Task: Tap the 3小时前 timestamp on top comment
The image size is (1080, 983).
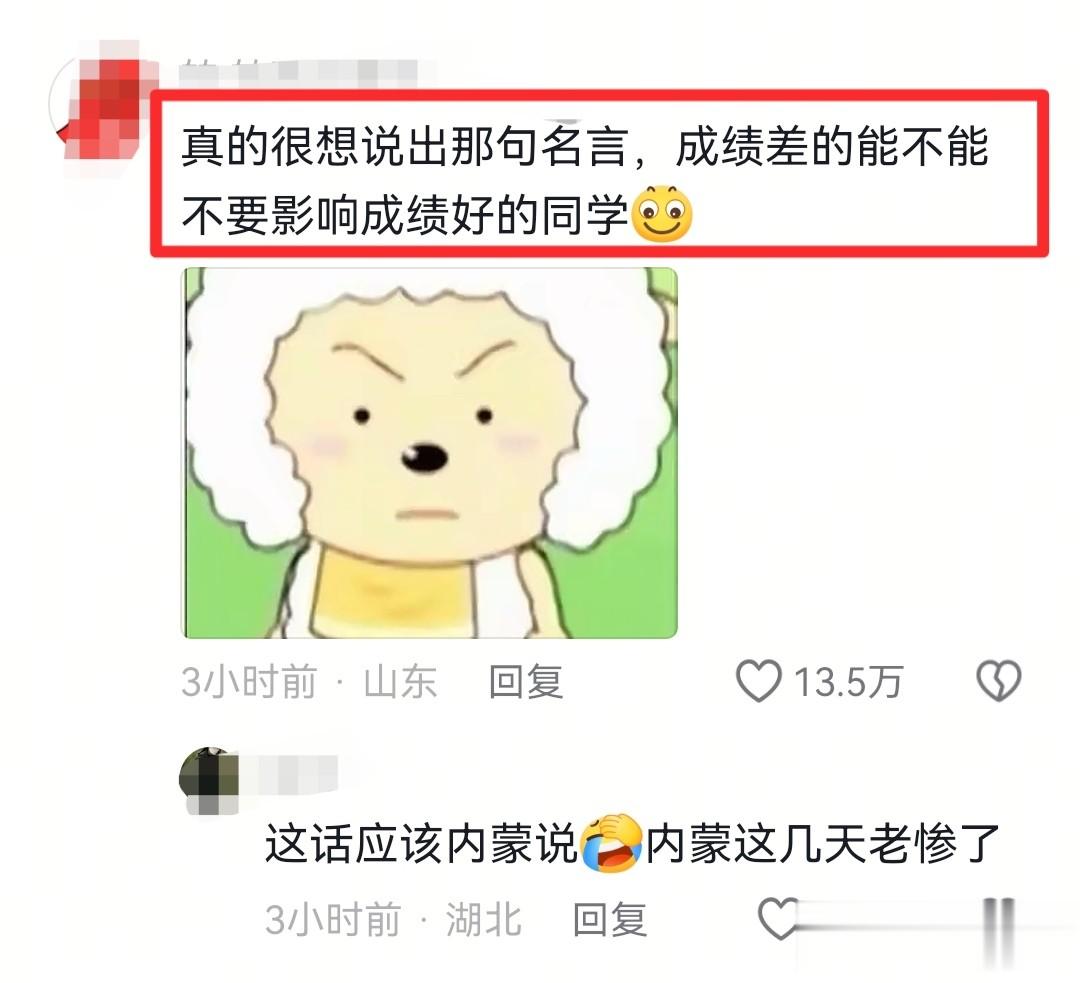Action: point(249,682)
